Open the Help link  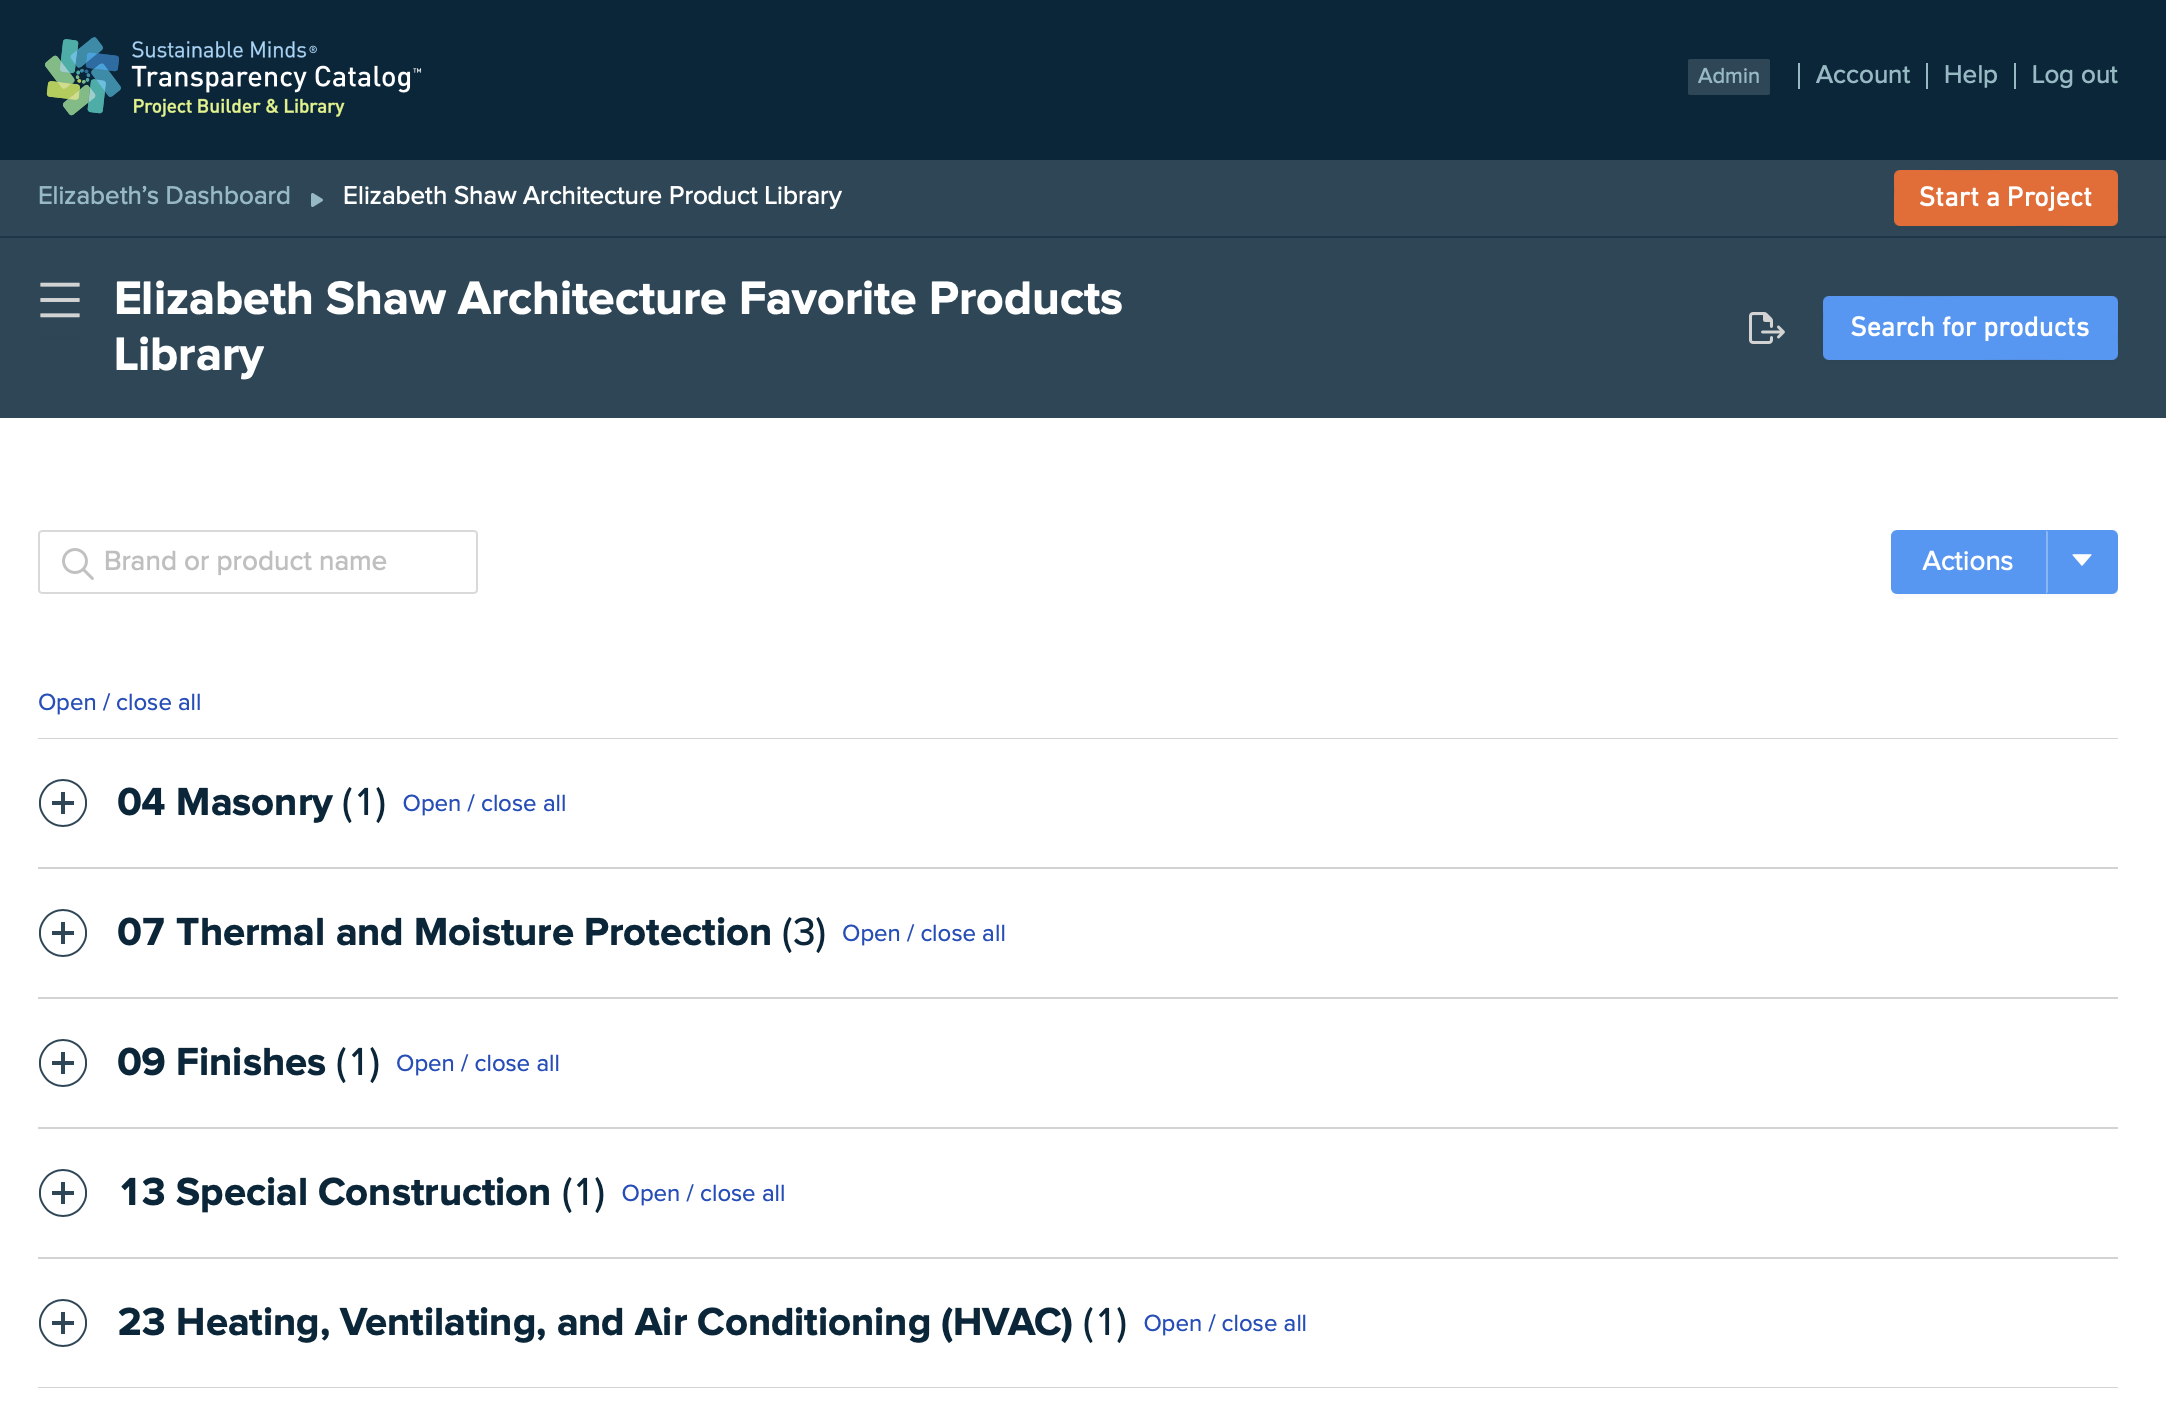[x=1970, y=75]
